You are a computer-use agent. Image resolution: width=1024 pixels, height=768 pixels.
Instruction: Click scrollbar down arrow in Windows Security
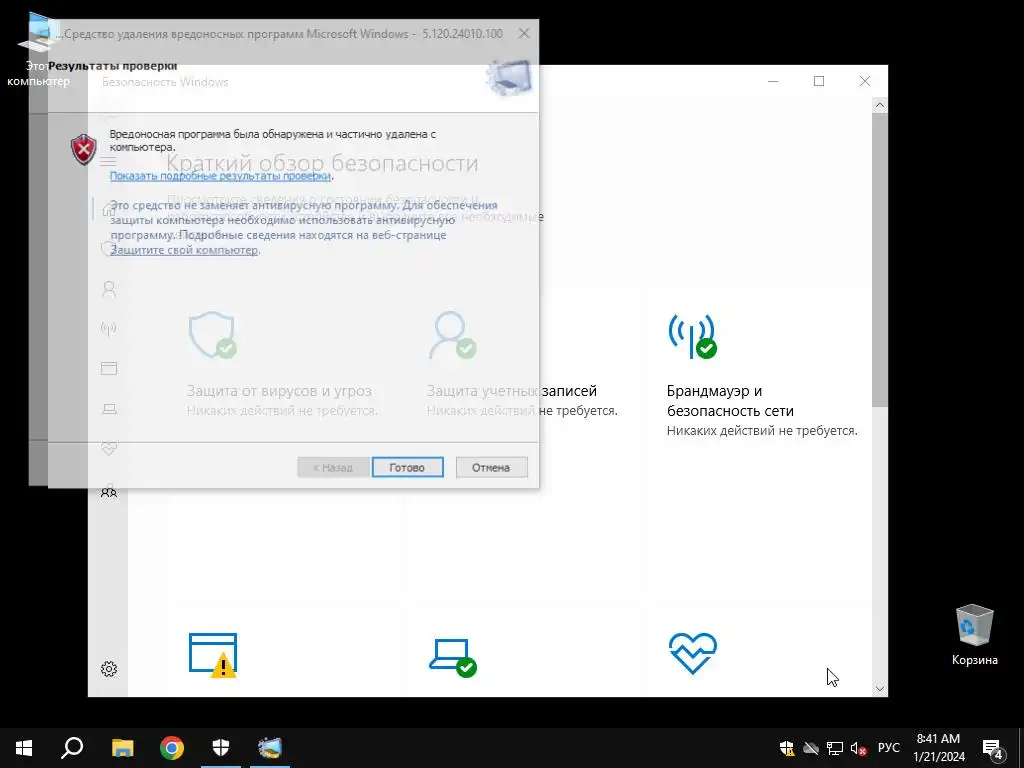tap(880, 688)
